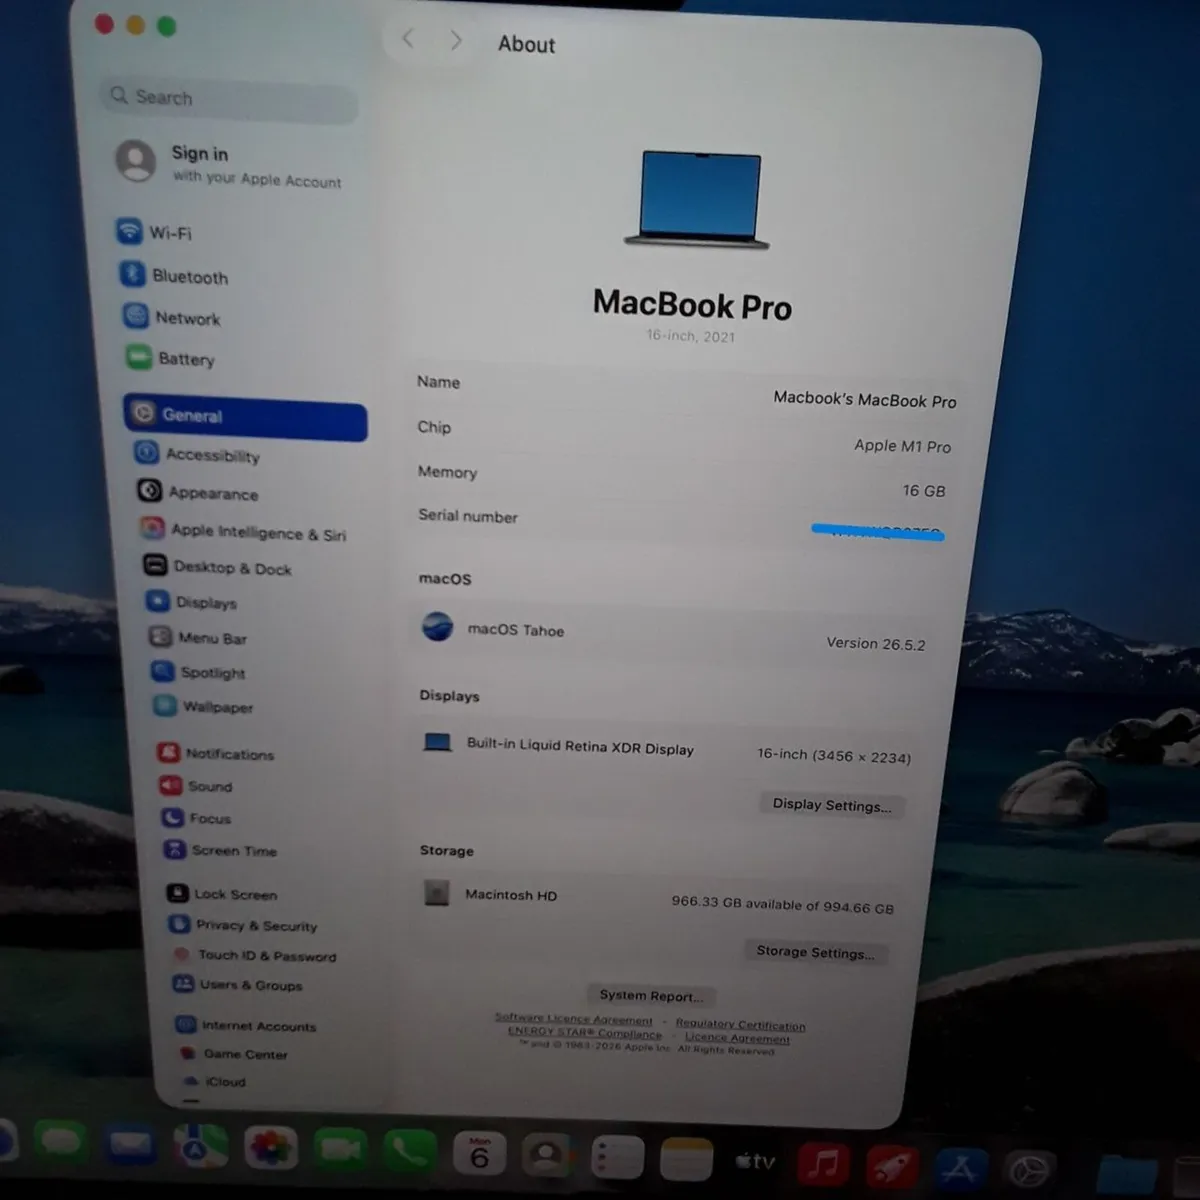Click the "Apple M1 Pro" chip value
This screenshot has width=1200, height=1200.
pos(902,445)
